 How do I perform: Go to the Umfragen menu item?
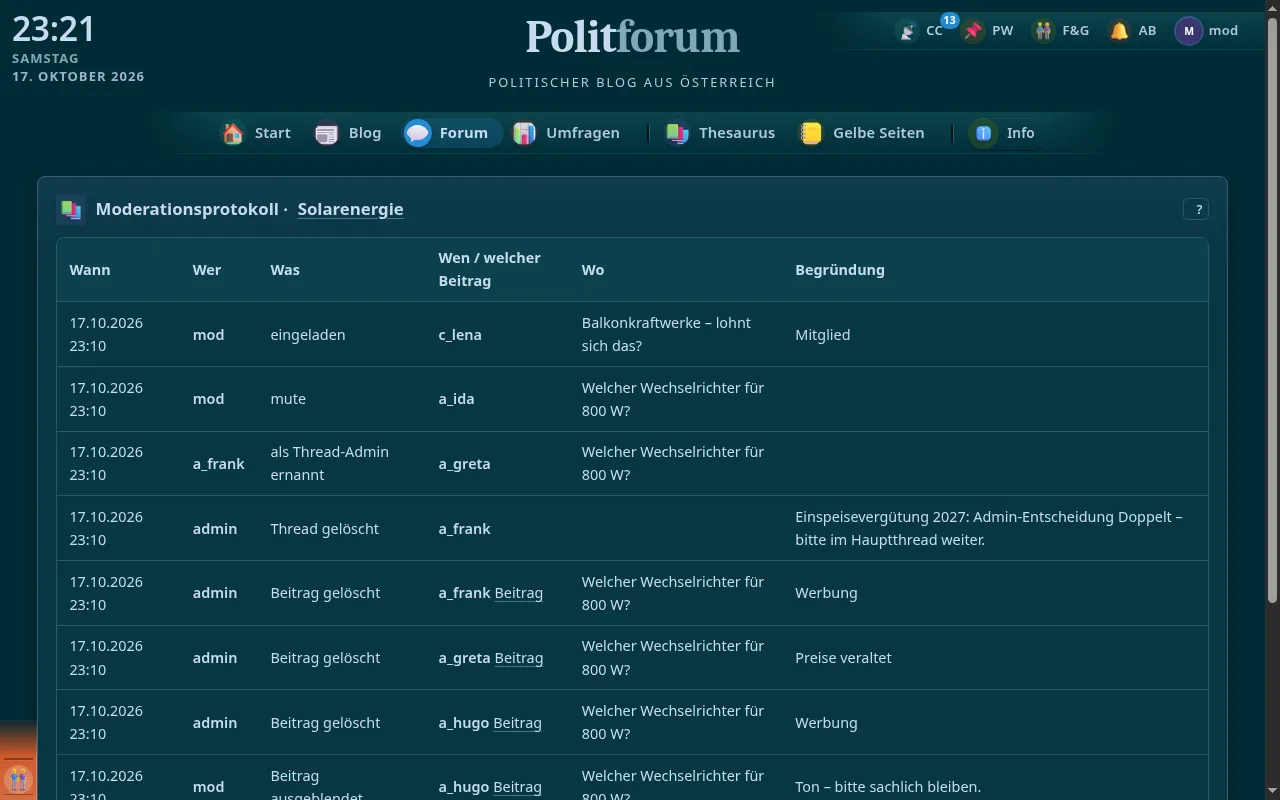(567, 133)
